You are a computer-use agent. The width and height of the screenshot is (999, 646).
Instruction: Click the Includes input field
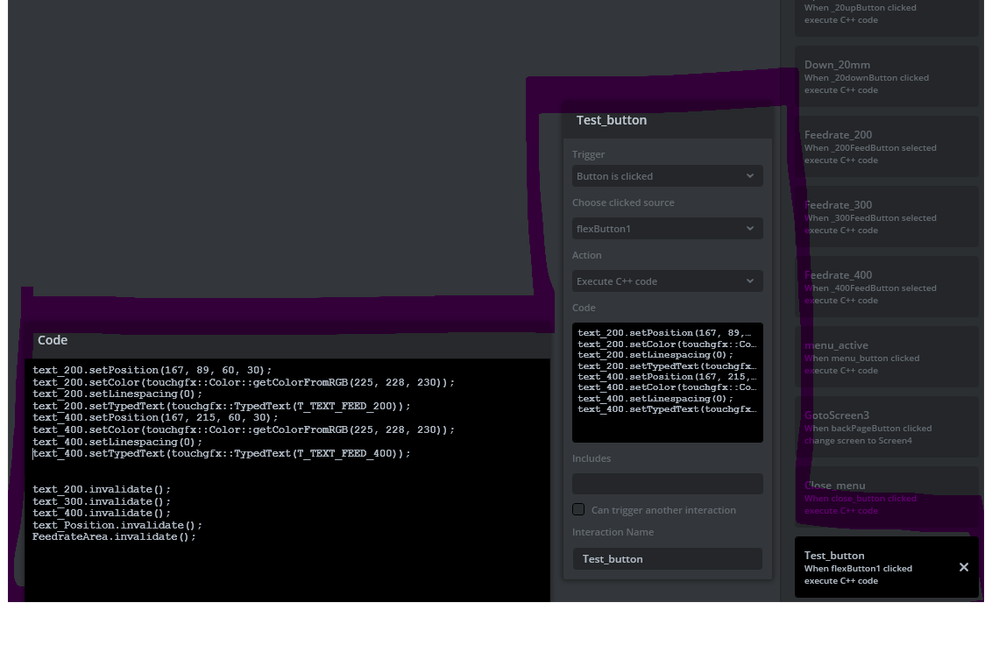[667, 484]
